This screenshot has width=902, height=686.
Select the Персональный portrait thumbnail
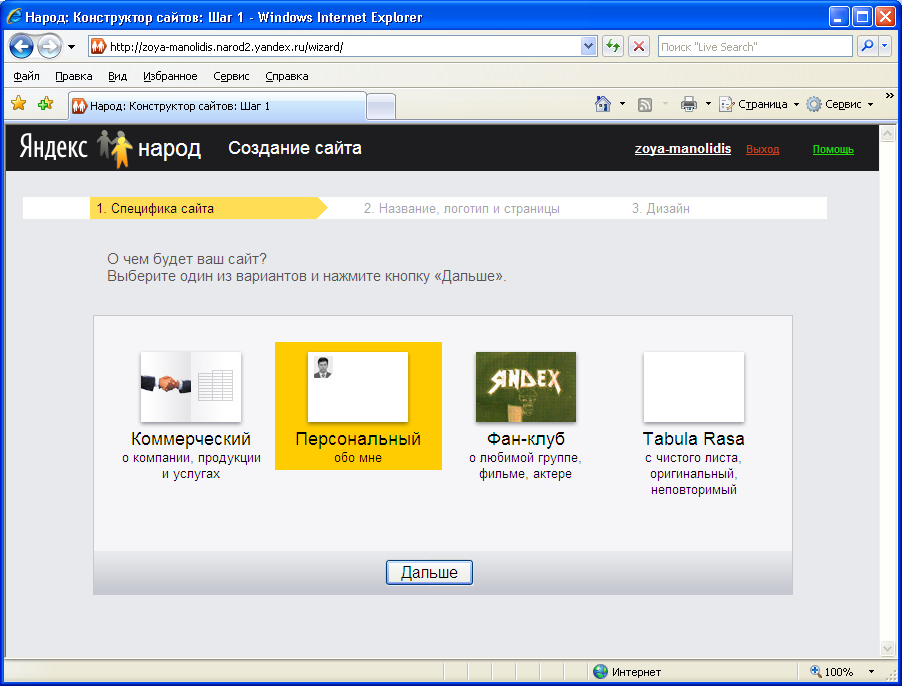[x=358, y=387]
